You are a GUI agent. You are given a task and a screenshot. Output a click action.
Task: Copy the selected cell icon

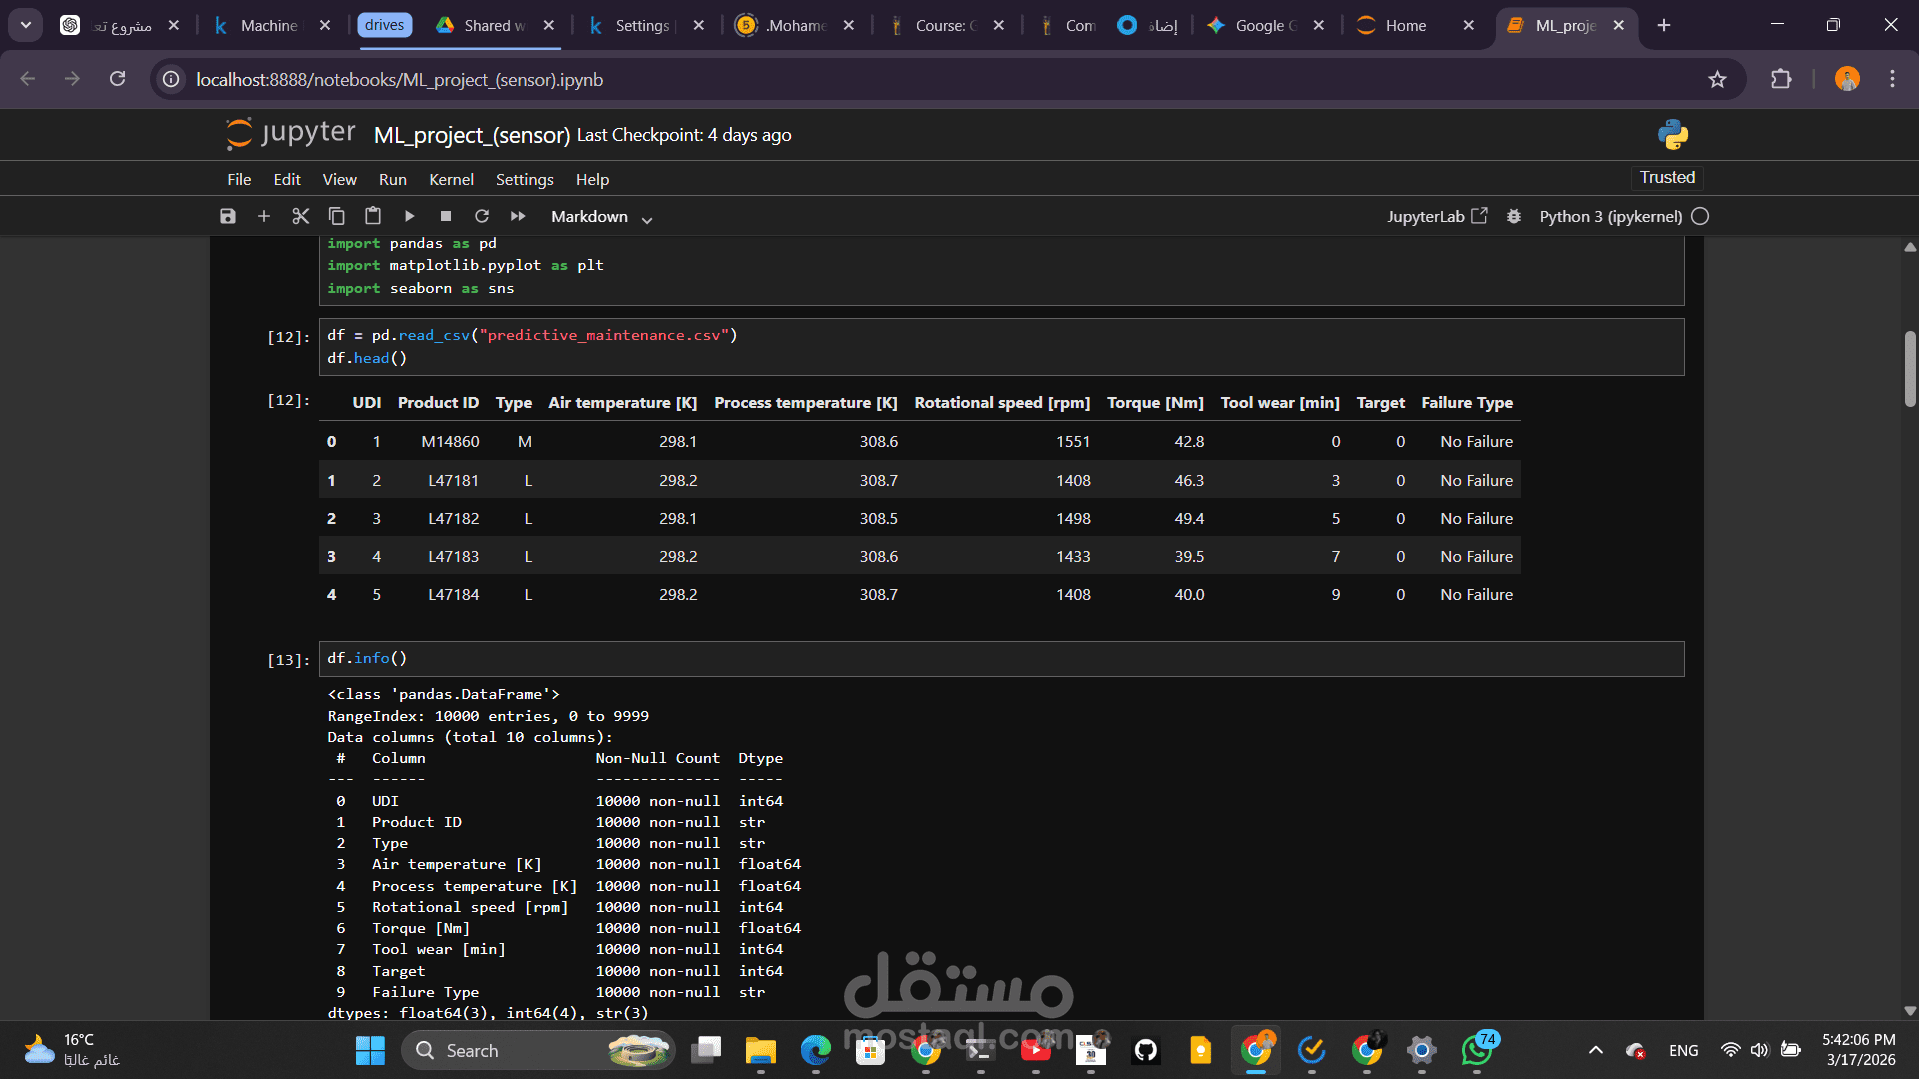(x=337, y=216)
